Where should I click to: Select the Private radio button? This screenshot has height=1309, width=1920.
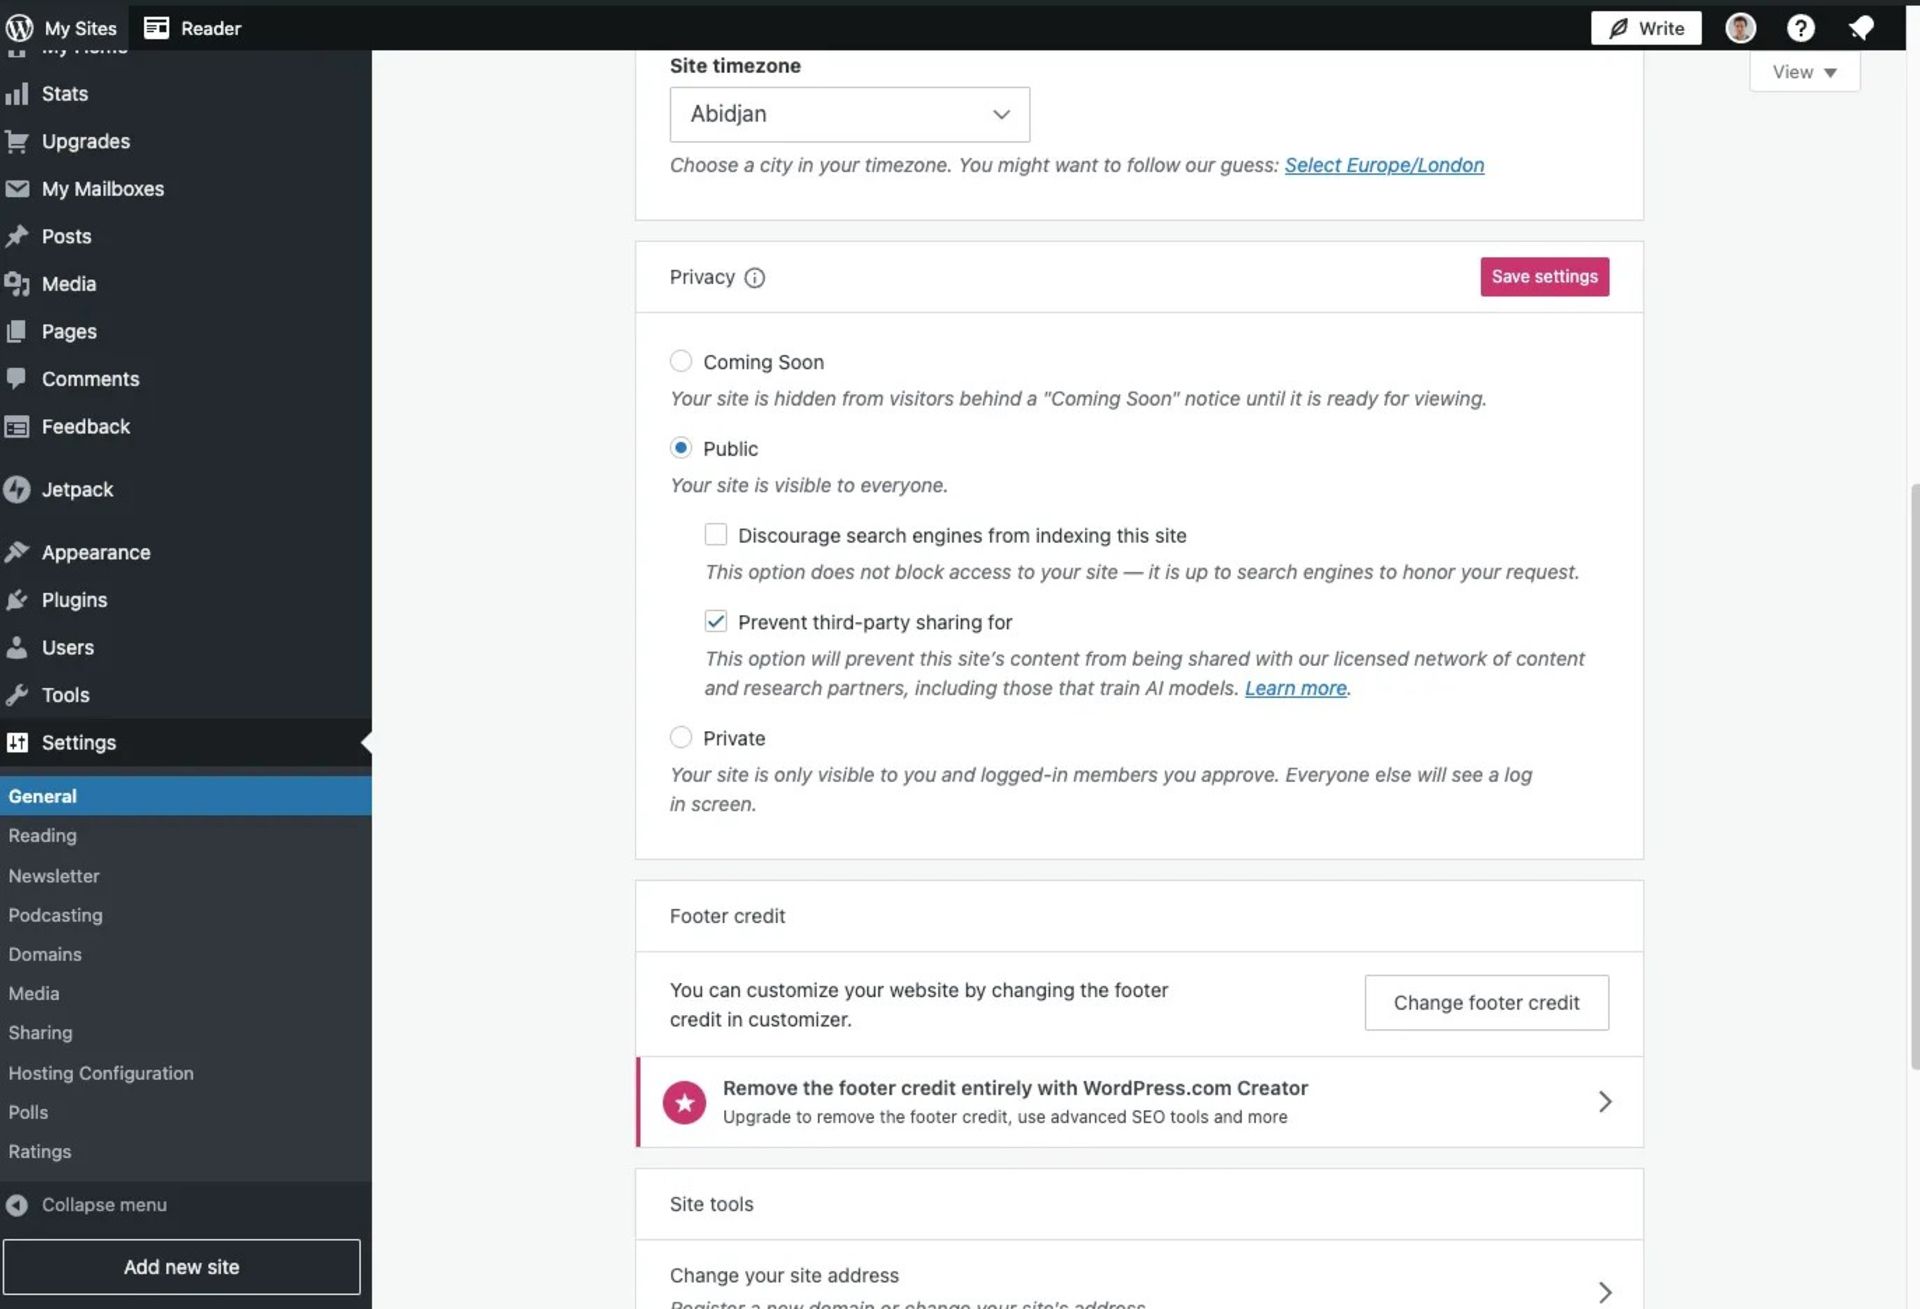click(x=681, y=737)
